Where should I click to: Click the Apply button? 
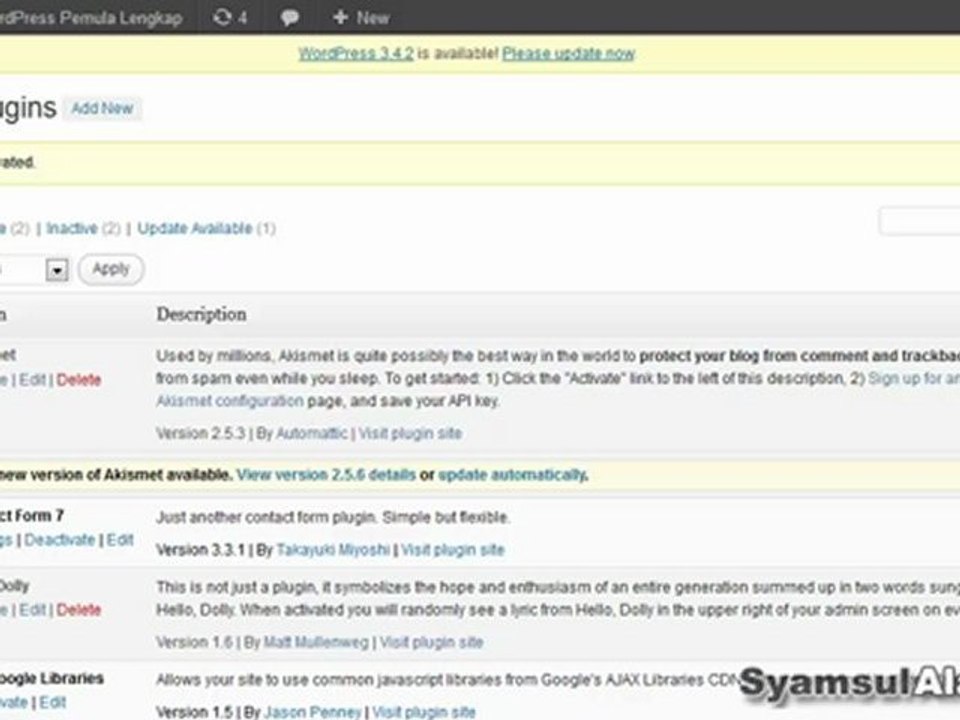click(x=111, y=269)
